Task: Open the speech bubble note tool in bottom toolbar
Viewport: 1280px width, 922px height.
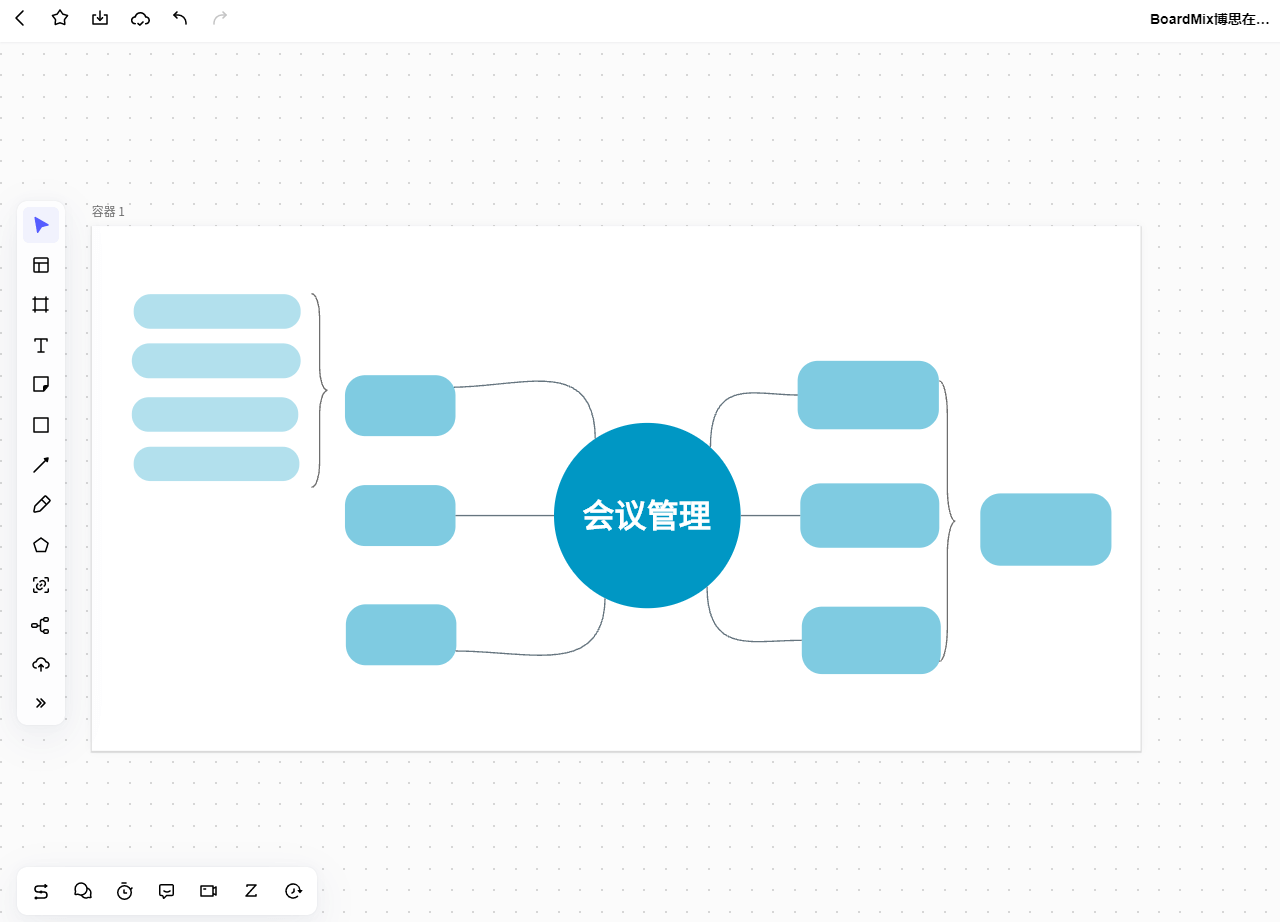Action: pos(167,891)
